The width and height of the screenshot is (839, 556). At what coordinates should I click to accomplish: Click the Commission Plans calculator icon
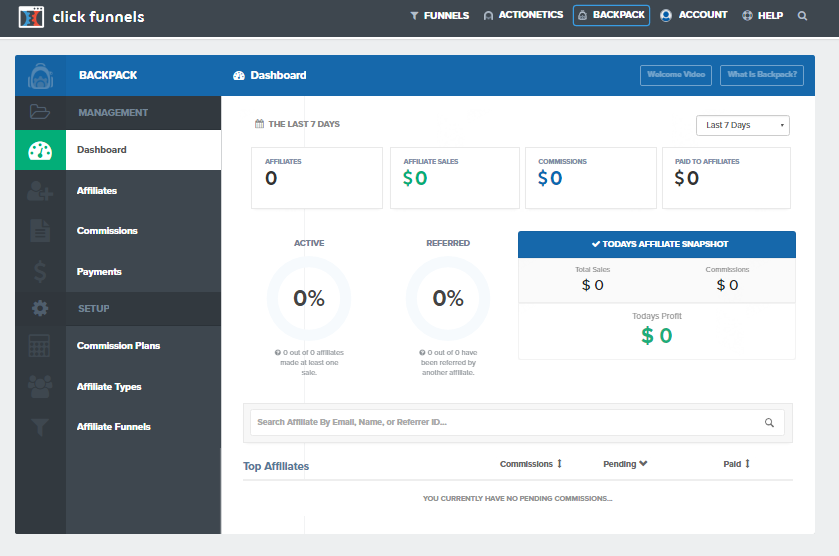(40, 346)
